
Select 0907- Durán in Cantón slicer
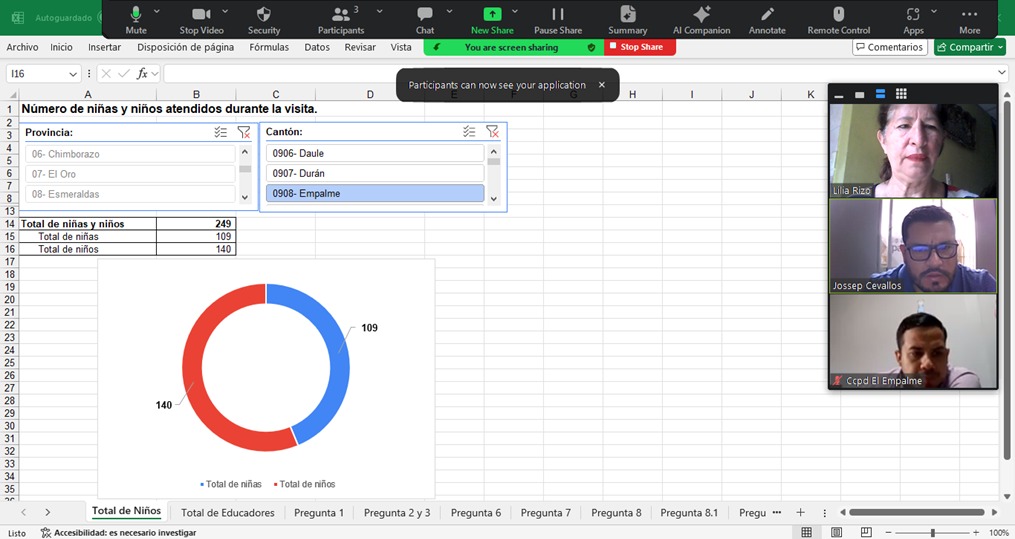[x=374, y=173]
